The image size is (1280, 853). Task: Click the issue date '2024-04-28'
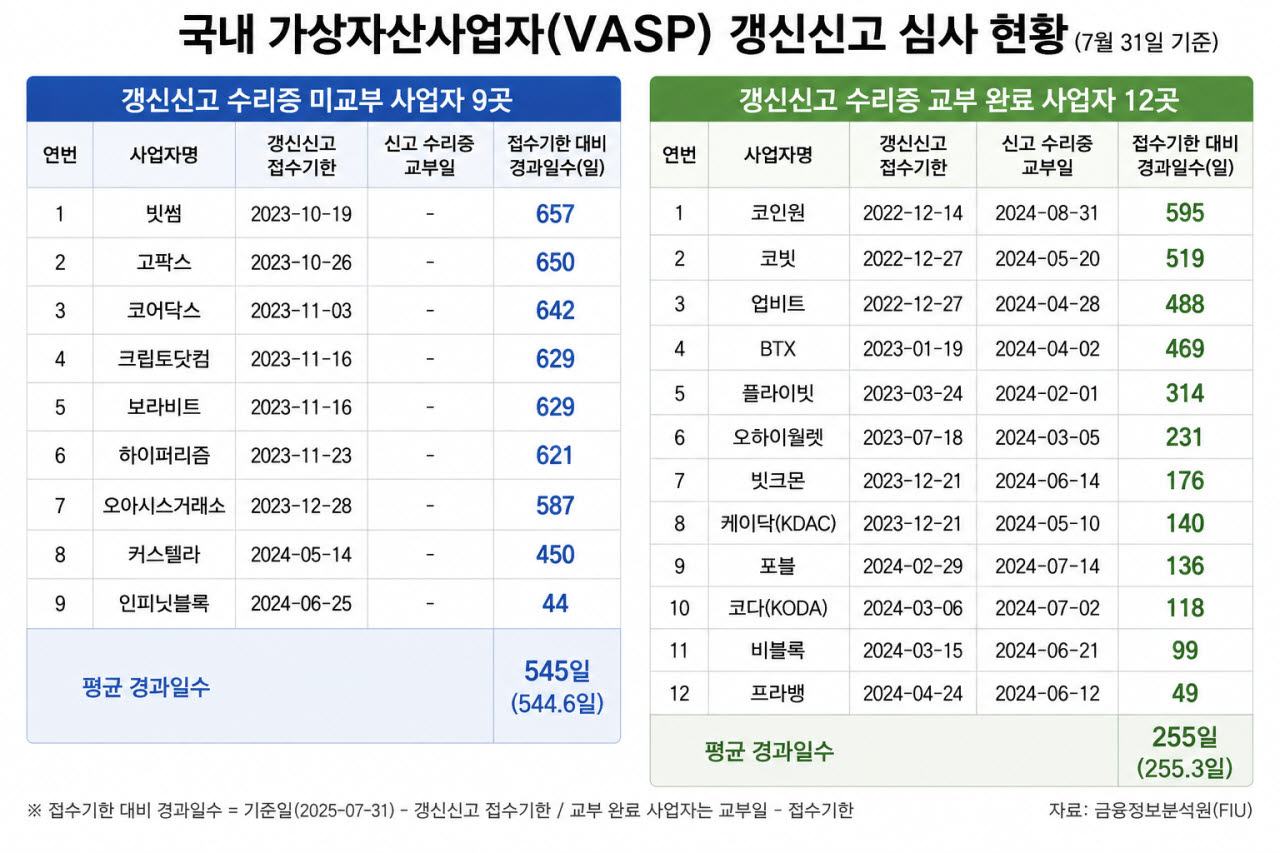point(1047,304)
